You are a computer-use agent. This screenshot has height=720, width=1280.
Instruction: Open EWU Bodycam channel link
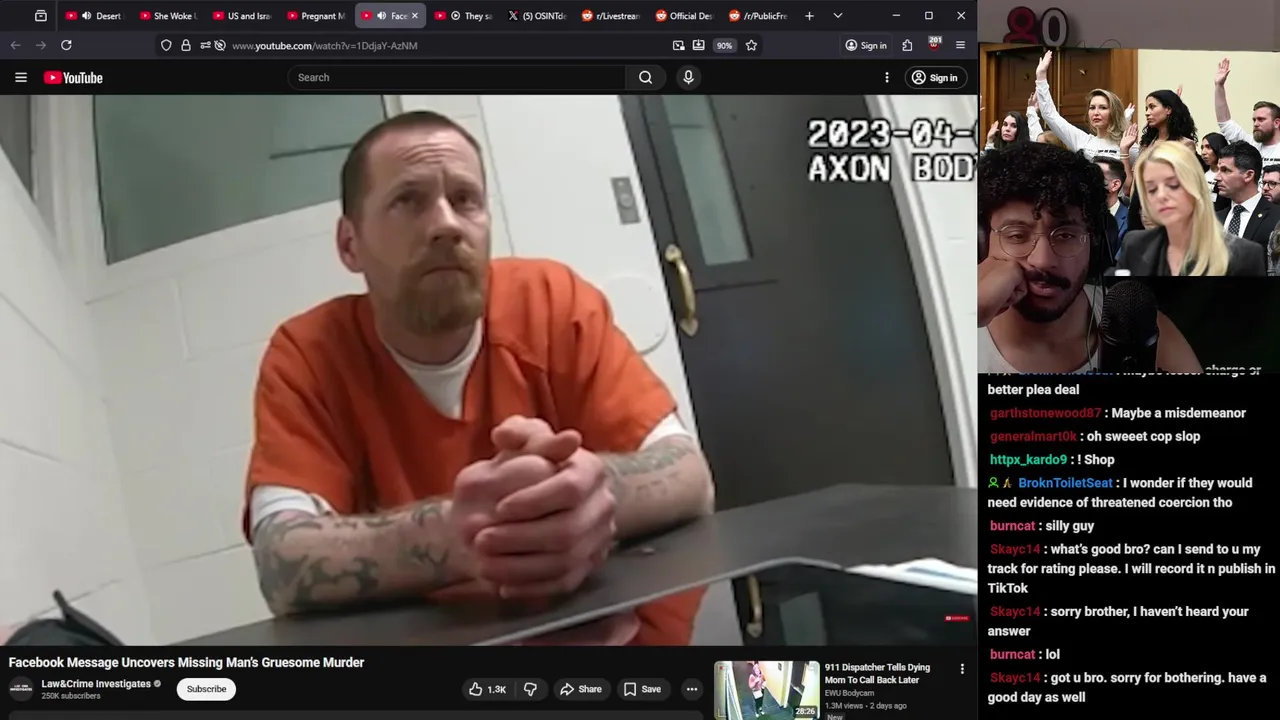pos(850,693)
